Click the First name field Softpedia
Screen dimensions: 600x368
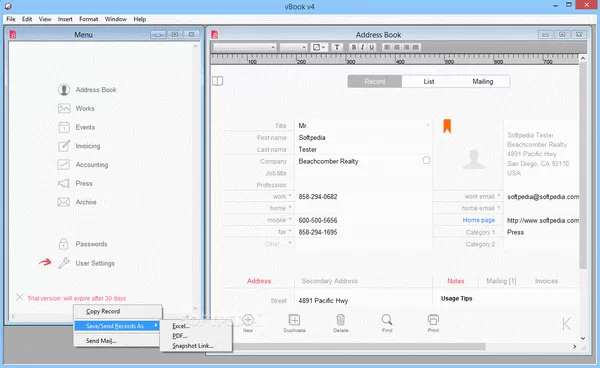tap(364, 137)
